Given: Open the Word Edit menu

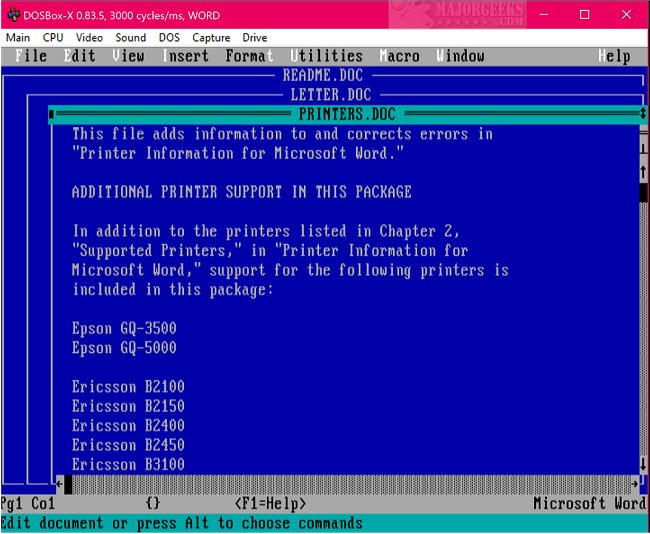Looking at the screenshot, I should [x=80, y=56].
